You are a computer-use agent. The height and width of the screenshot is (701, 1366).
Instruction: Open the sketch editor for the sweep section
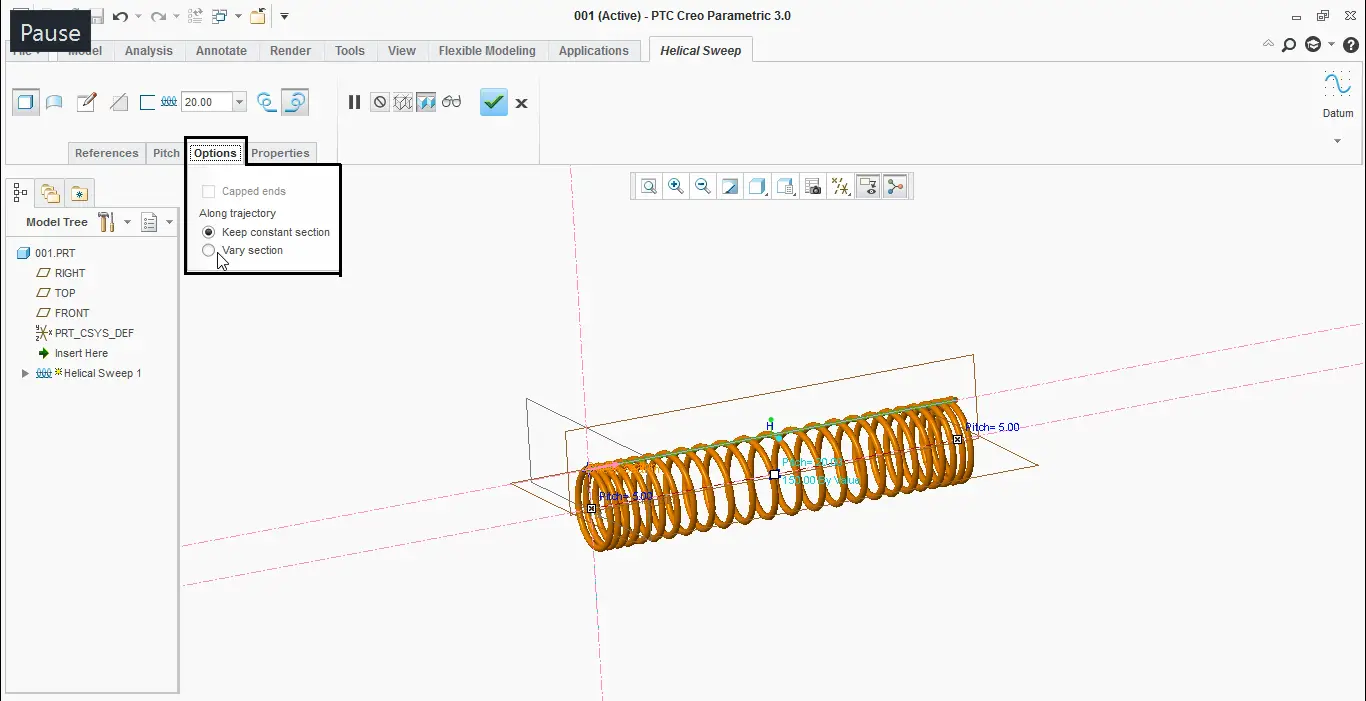tap(87, 101)
